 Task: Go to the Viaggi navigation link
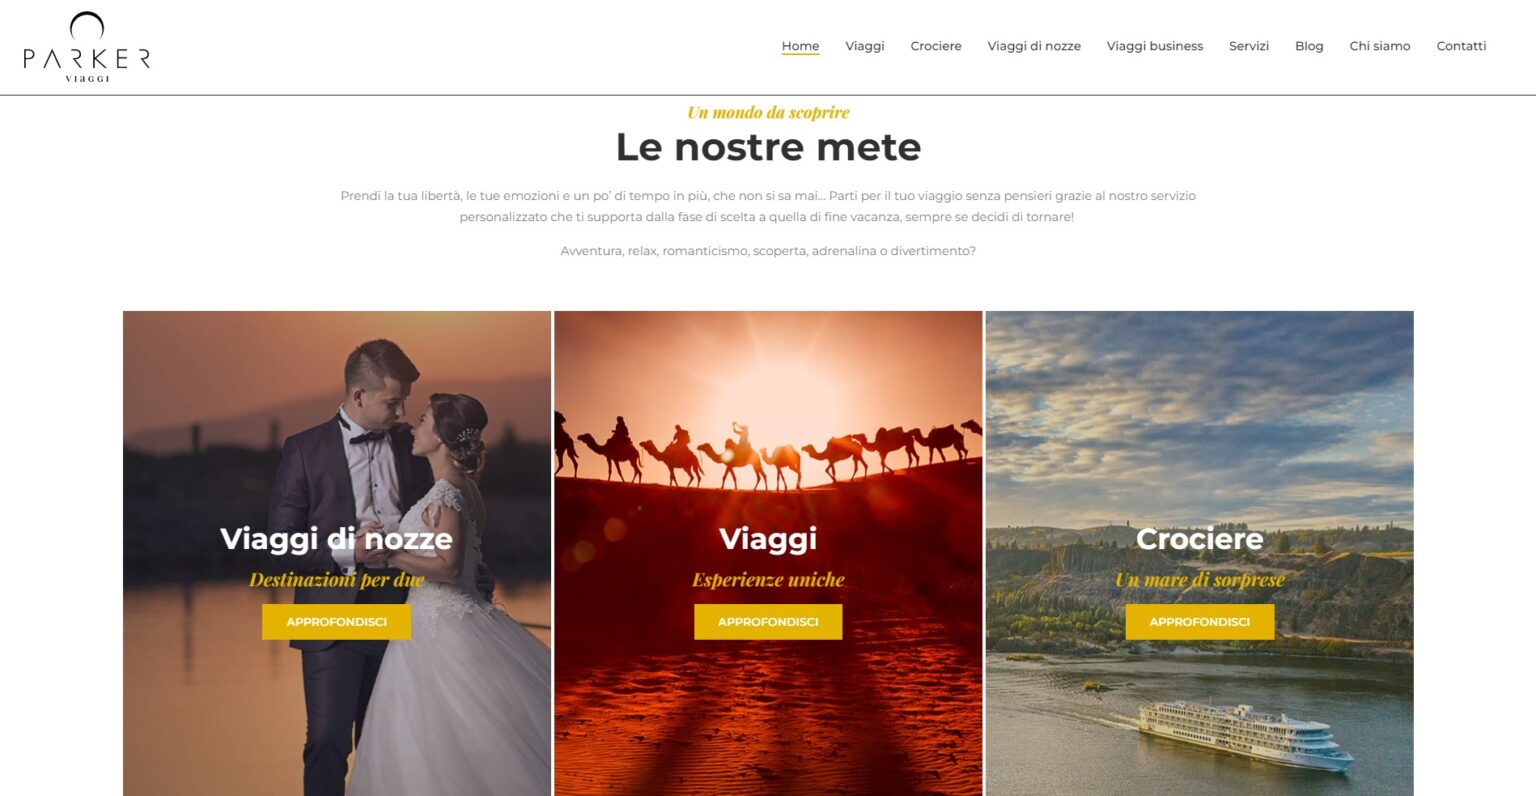pos(864,46)
